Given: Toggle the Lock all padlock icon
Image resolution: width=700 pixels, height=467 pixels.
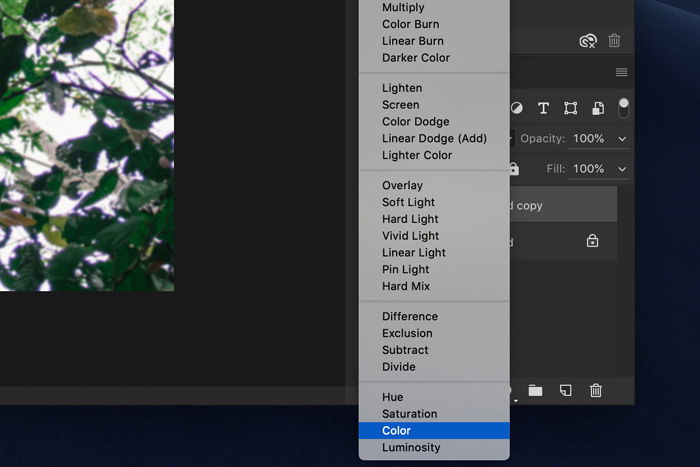Looking at the screenshot, I should coord(514,169).
